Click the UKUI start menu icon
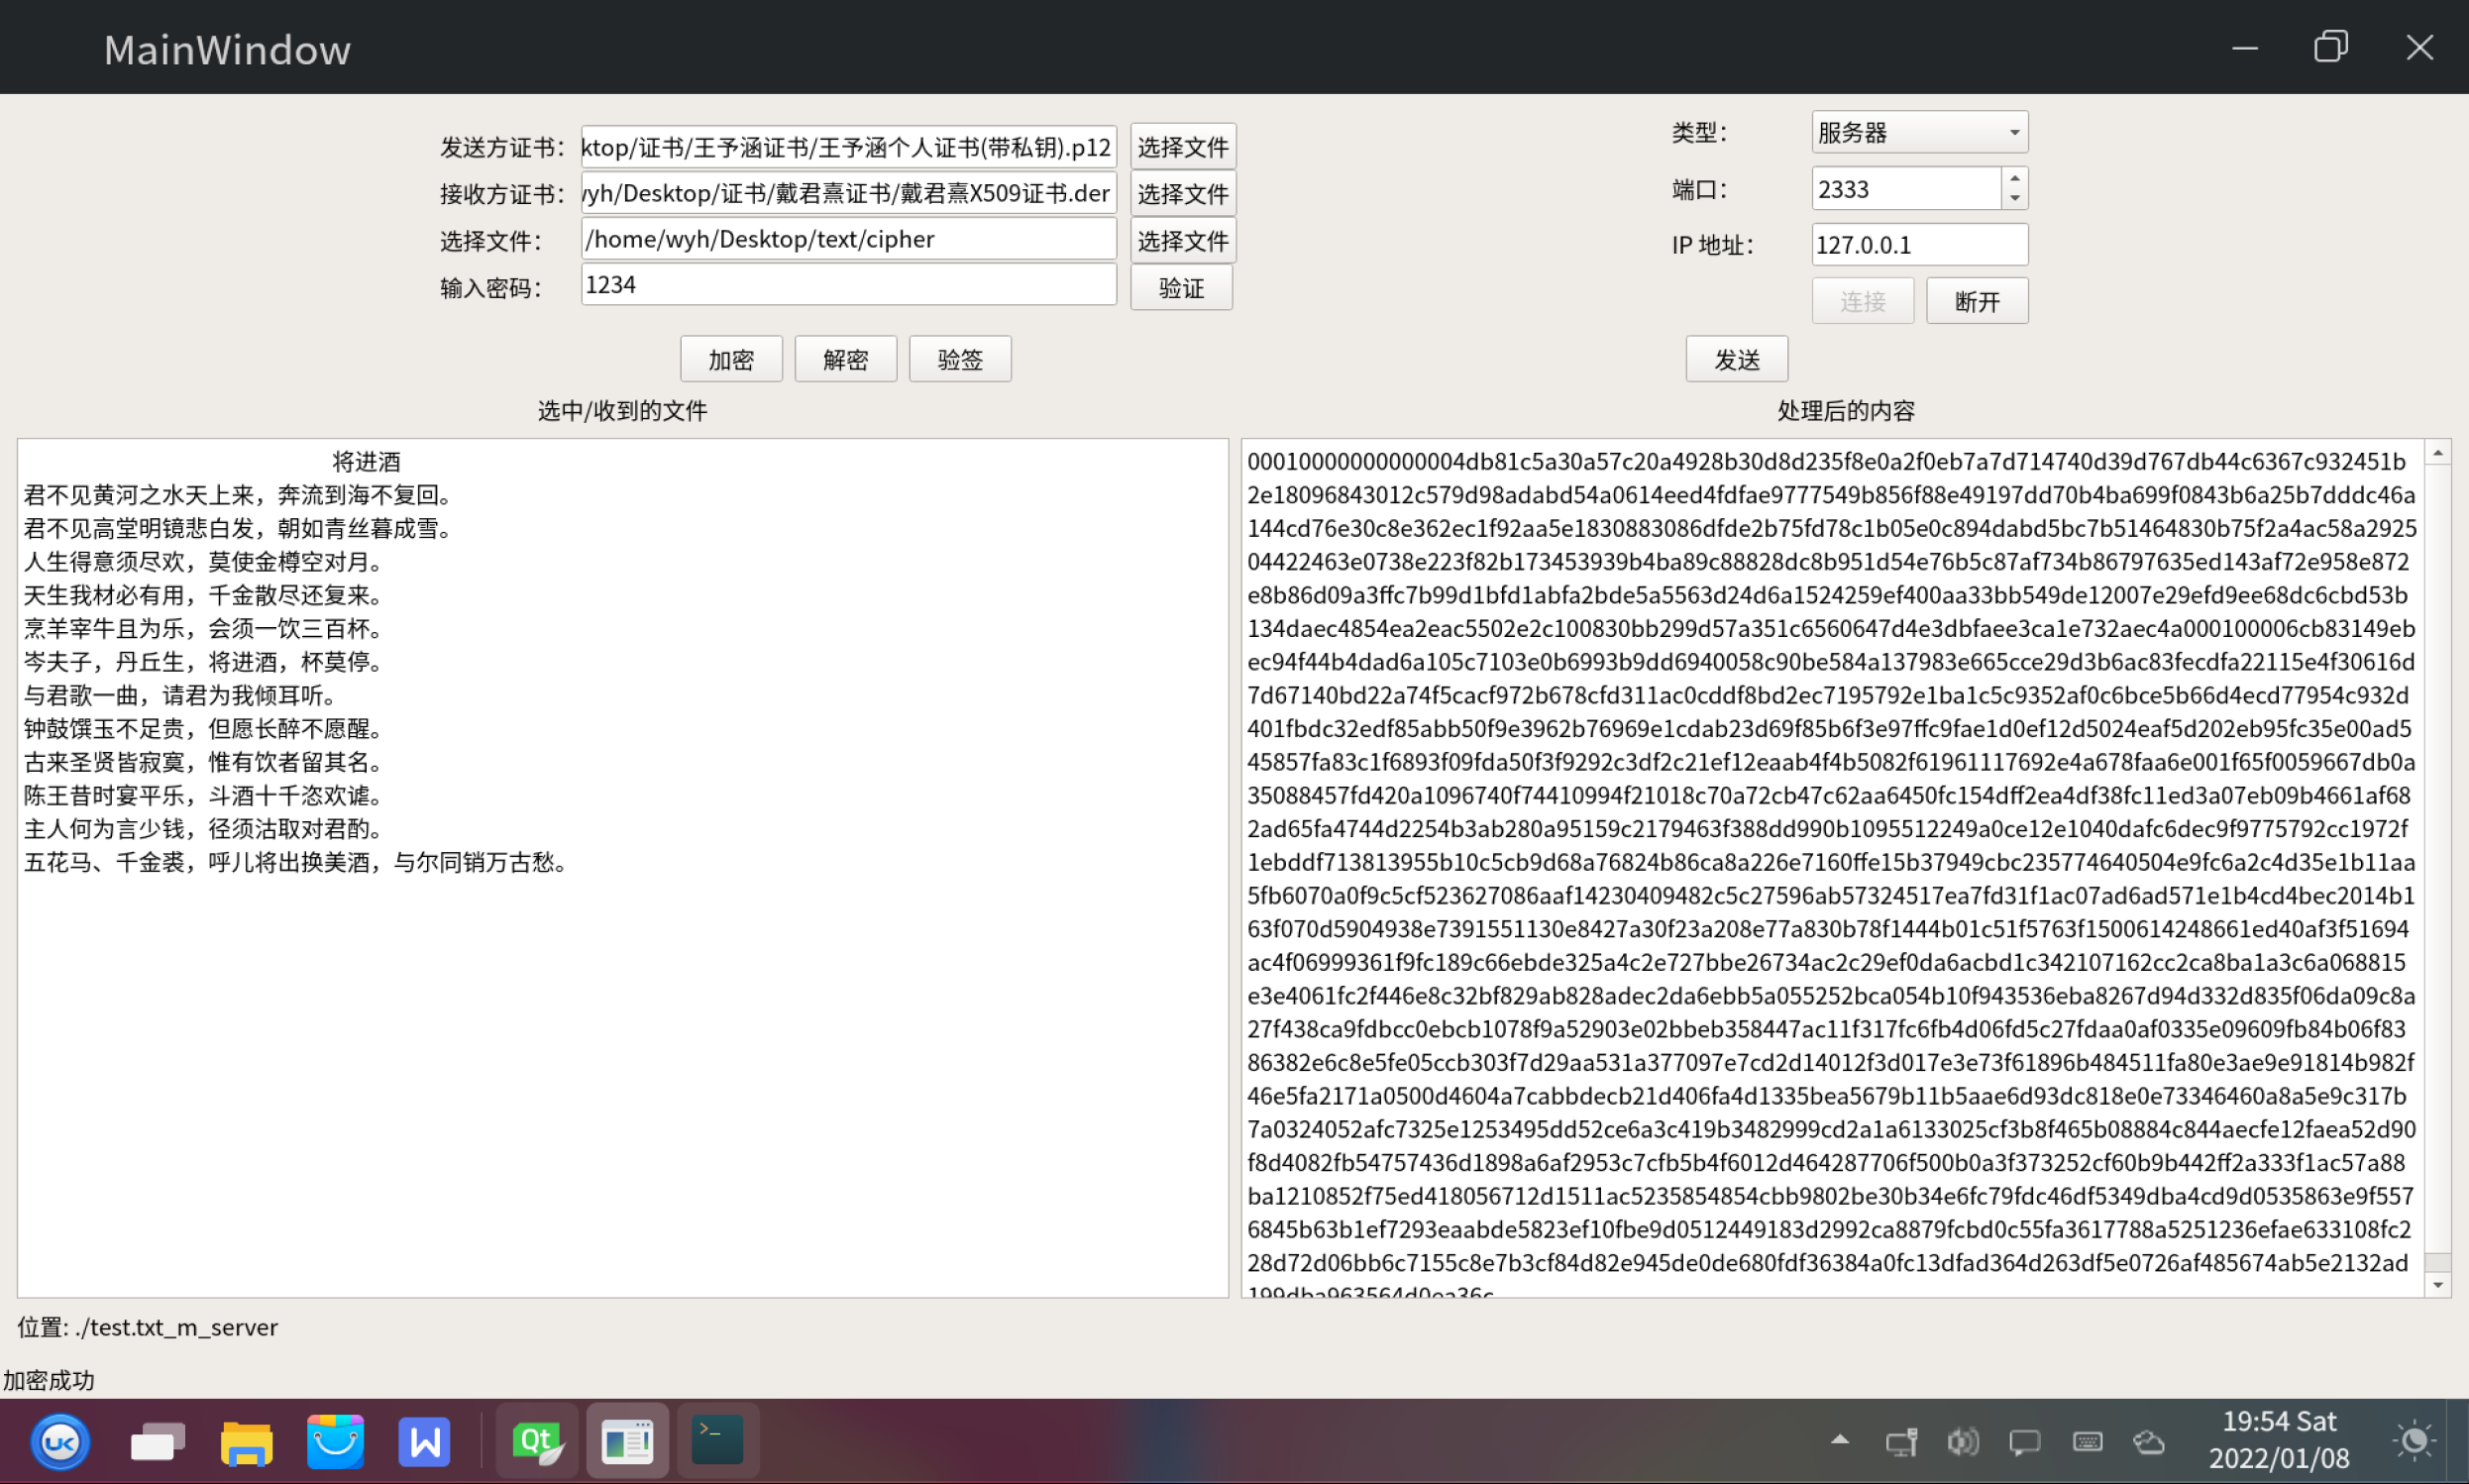2469x1484 pixels. point(60,1441)
